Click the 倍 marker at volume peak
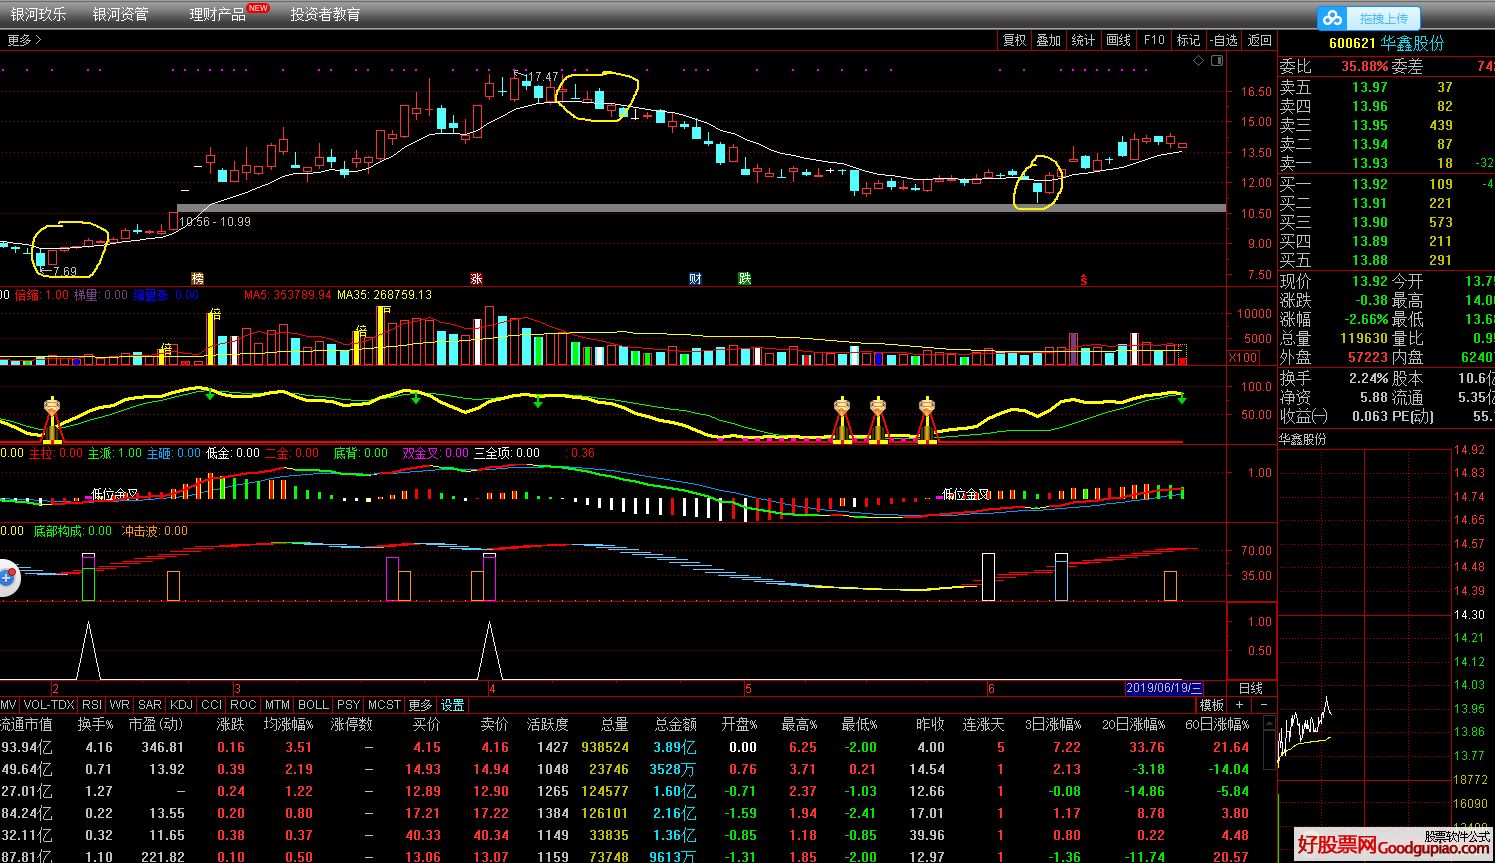The width and height of the screenshot is (1495, 863). tap(215, 314)
